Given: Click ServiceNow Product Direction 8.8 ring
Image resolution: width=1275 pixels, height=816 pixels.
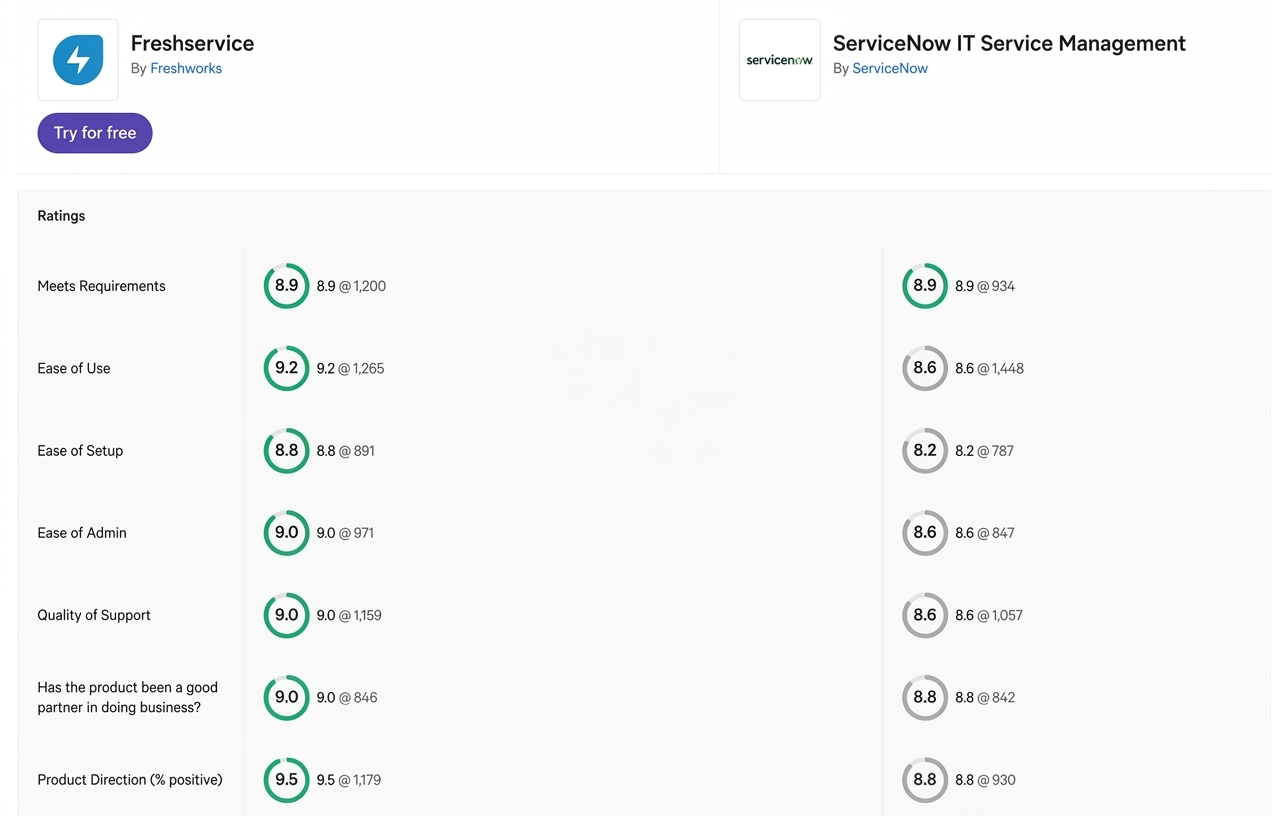Looking at the screenshot, I should click(x=925, y=780).
